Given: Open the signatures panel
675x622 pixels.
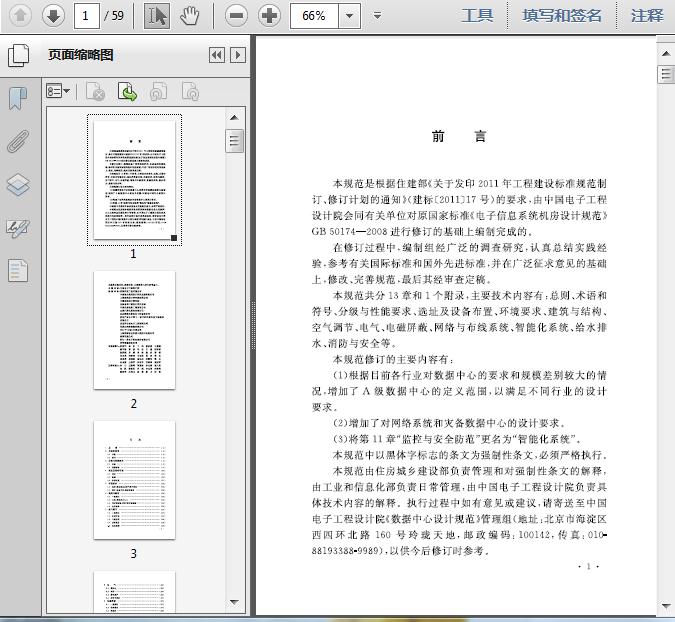Looking at the screenshot, I should pyautogui.click(x=18, y=229).
